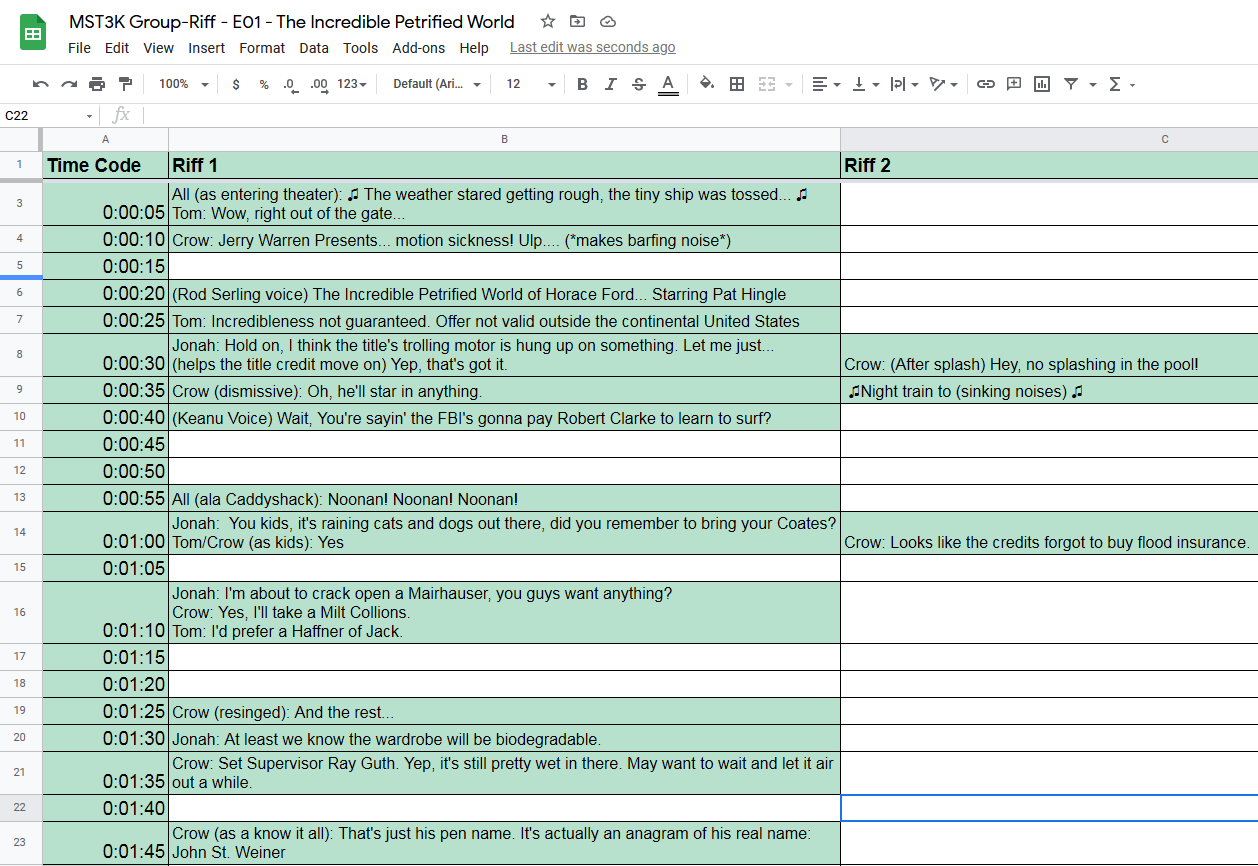
Task: Open 'Last edit was seconds ago' history link
Action: (x=592, y=47)
